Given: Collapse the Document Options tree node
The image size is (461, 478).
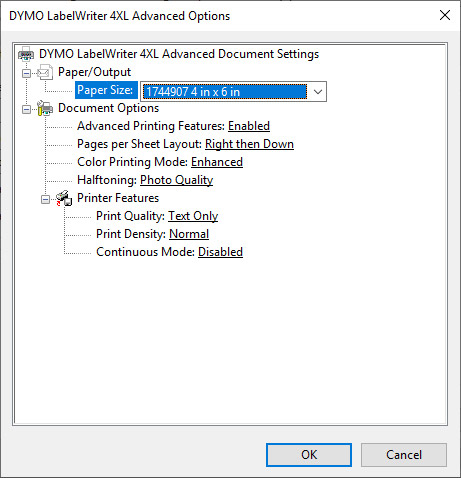Looking at the screenshot, I should (26, 109).
